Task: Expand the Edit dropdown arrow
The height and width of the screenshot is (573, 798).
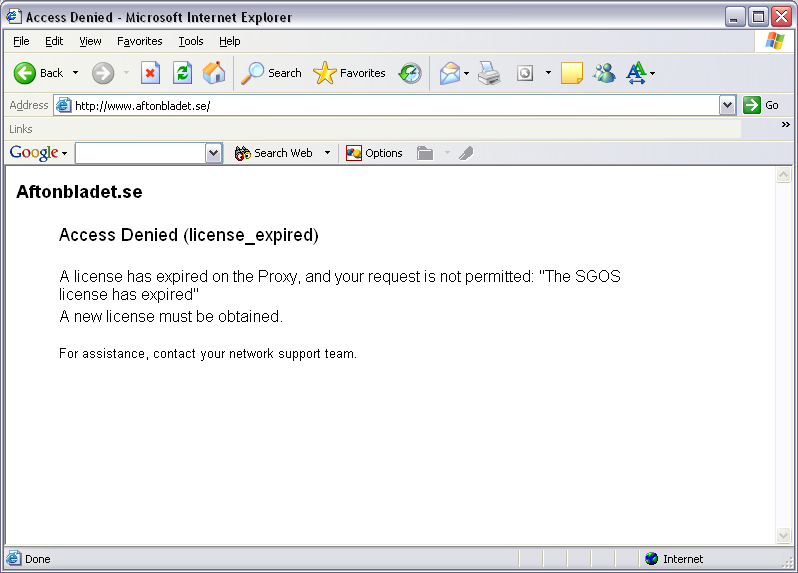Action: [548, 73]
